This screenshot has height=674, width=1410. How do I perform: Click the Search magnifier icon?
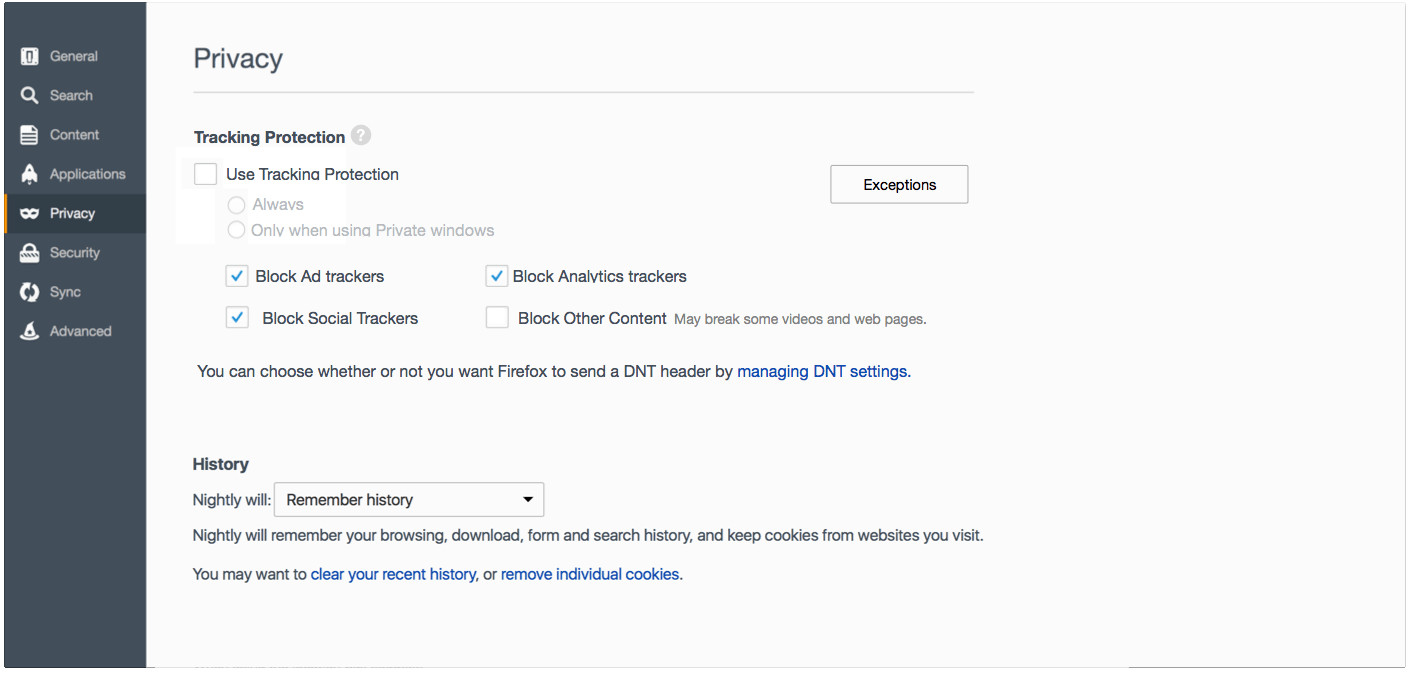(x=30, y=96)
